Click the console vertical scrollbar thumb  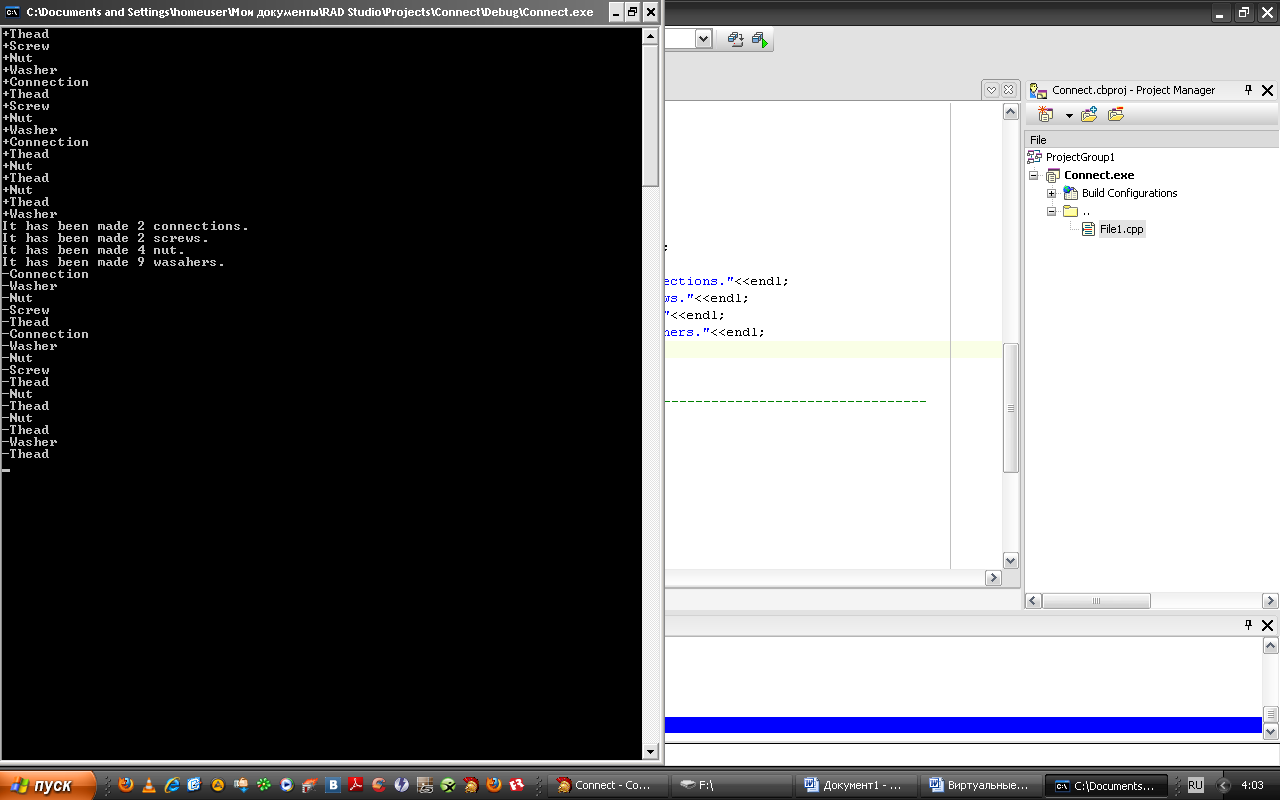point(650,115)
